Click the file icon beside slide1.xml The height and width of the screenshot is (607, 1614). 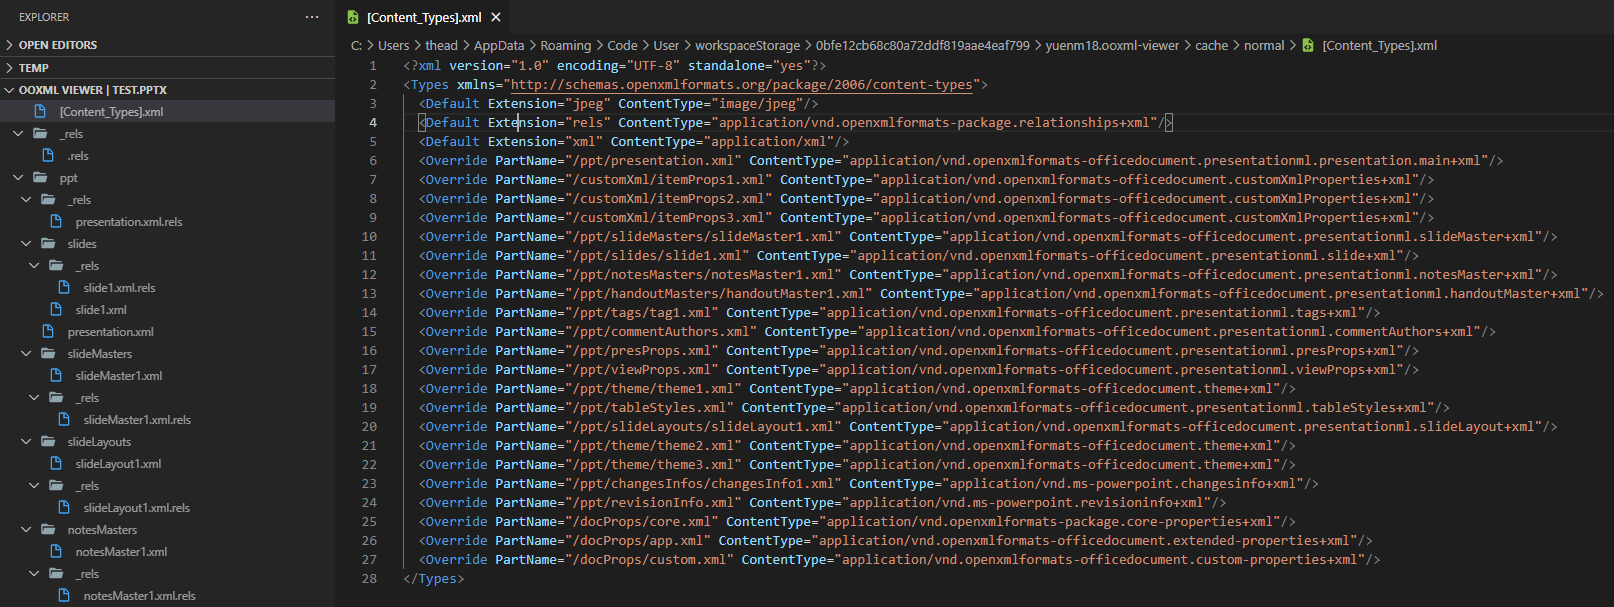[x=56, y=309]
